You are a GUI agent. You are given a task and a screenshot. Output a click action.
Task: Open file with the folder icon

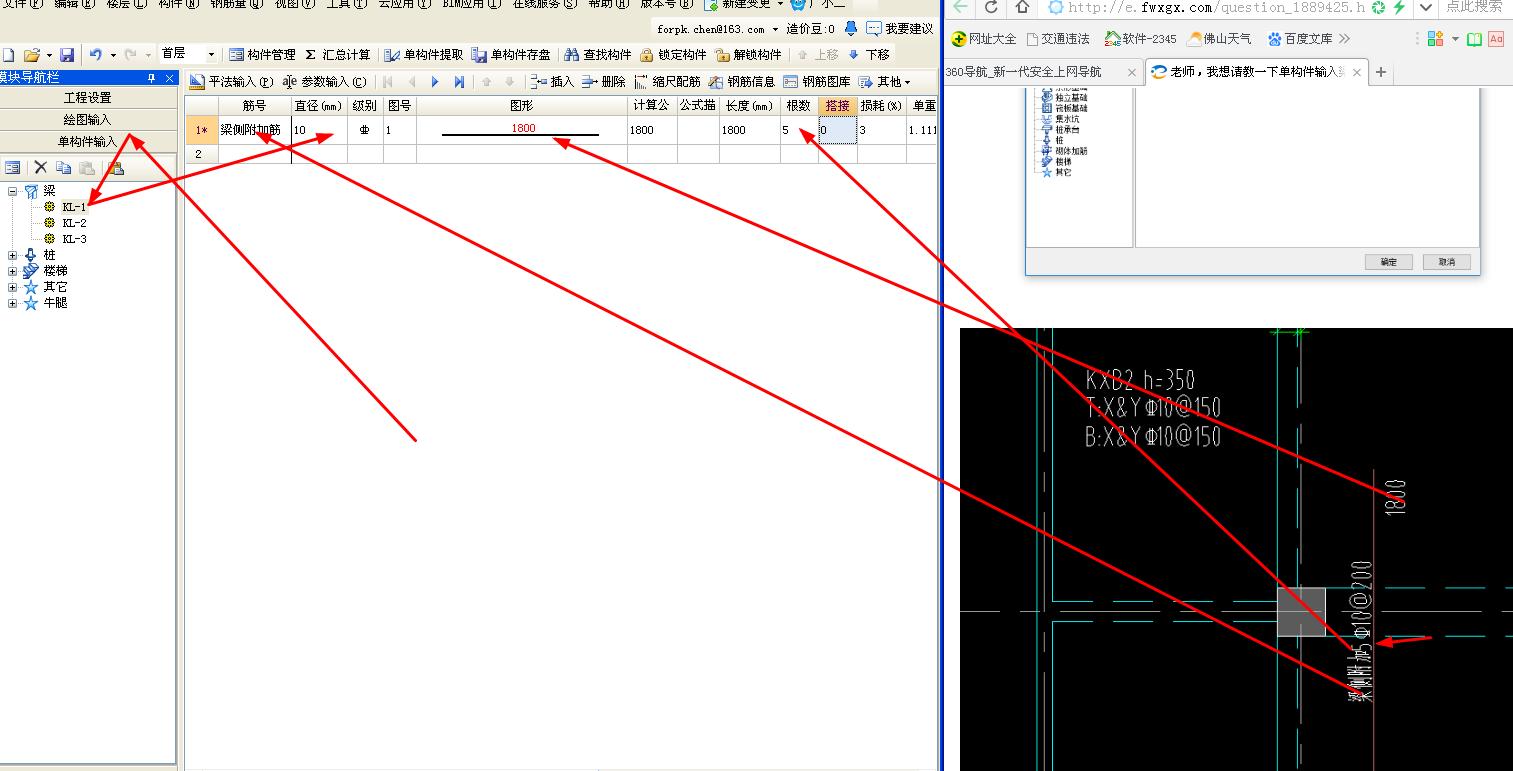tap(31, 55)
